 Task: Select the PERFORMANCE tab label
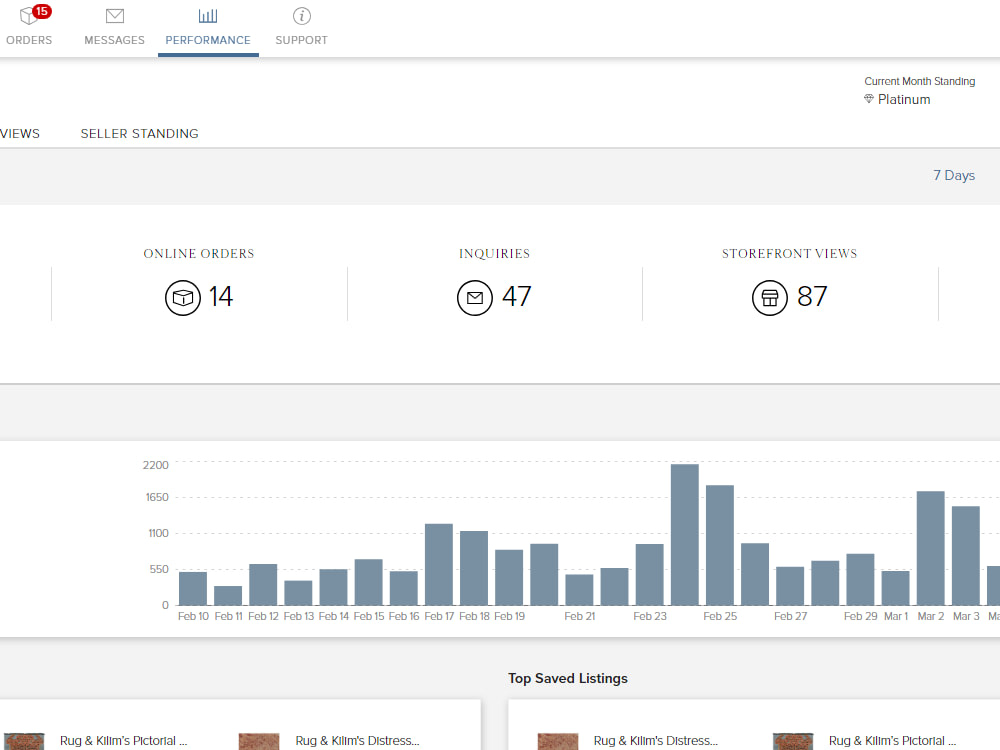[208, 40]
